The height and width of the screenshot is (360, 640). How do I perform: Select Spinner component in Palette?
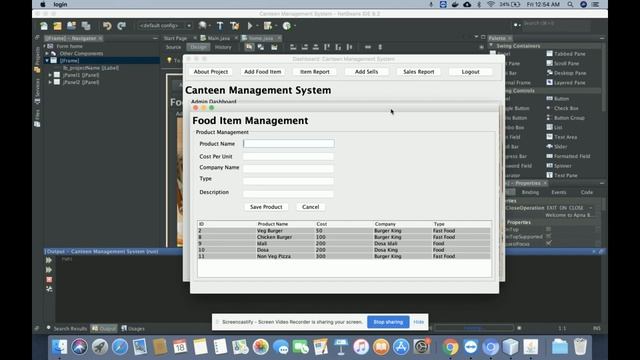tap(558, 166)
